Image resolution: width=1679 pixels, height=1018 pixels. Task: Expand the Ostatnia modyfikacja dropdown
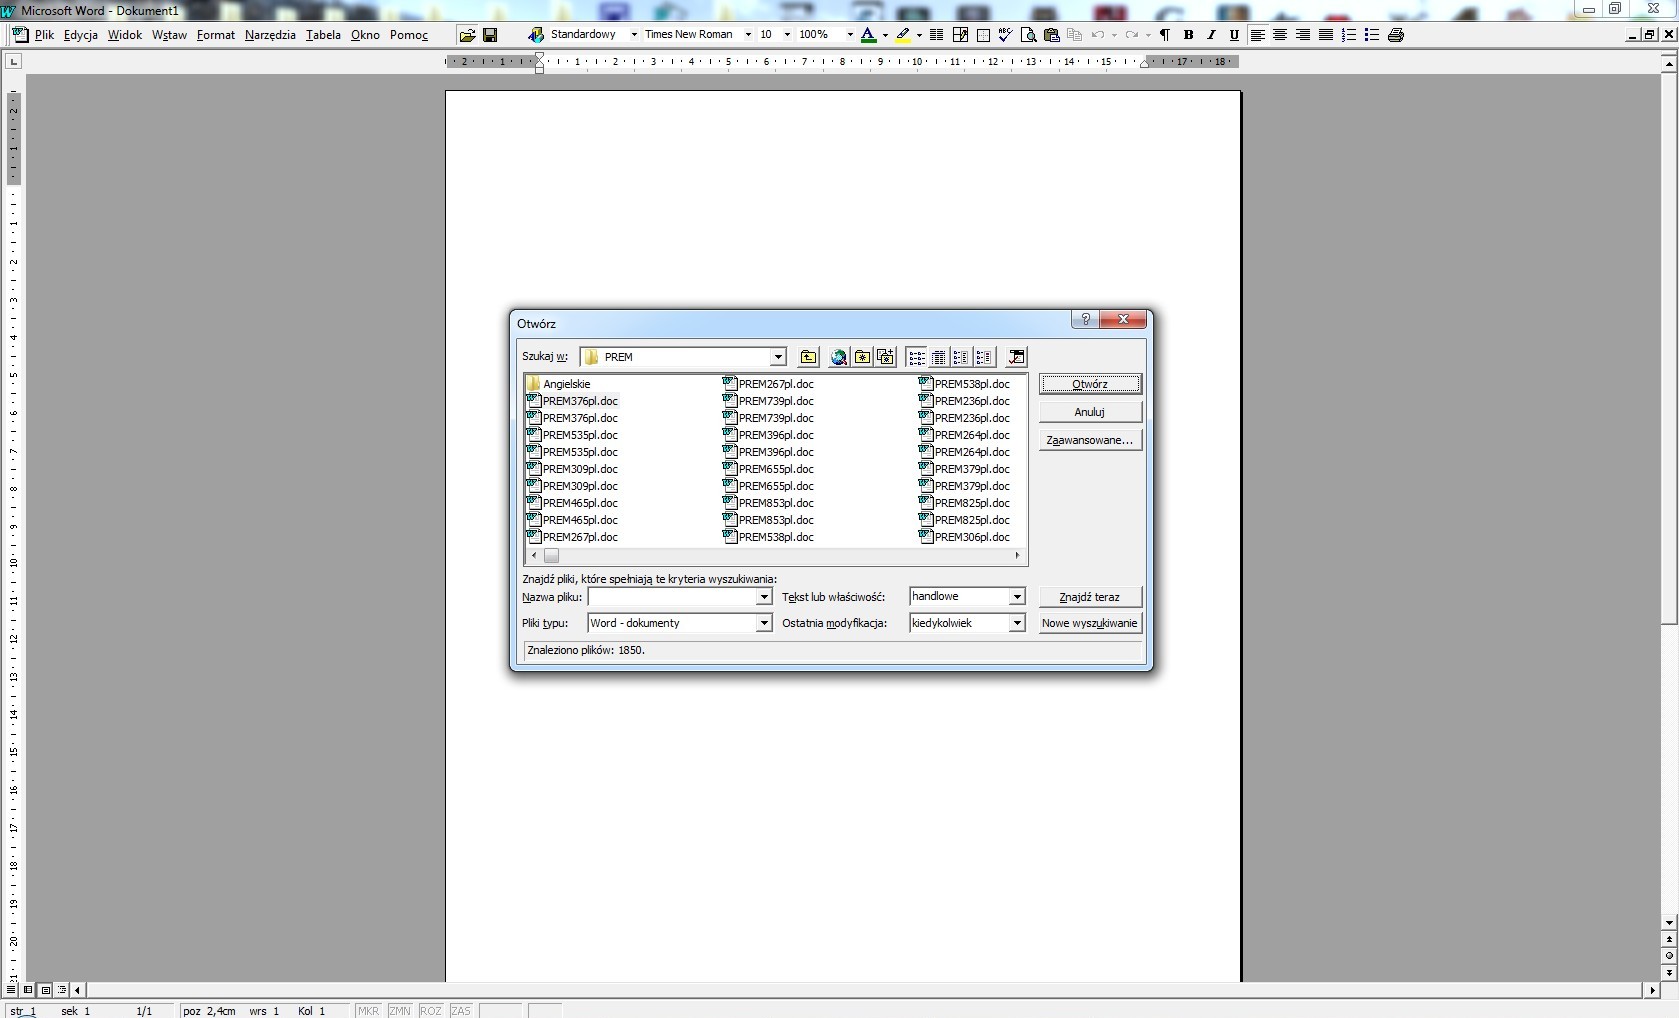click(1017, 623)
